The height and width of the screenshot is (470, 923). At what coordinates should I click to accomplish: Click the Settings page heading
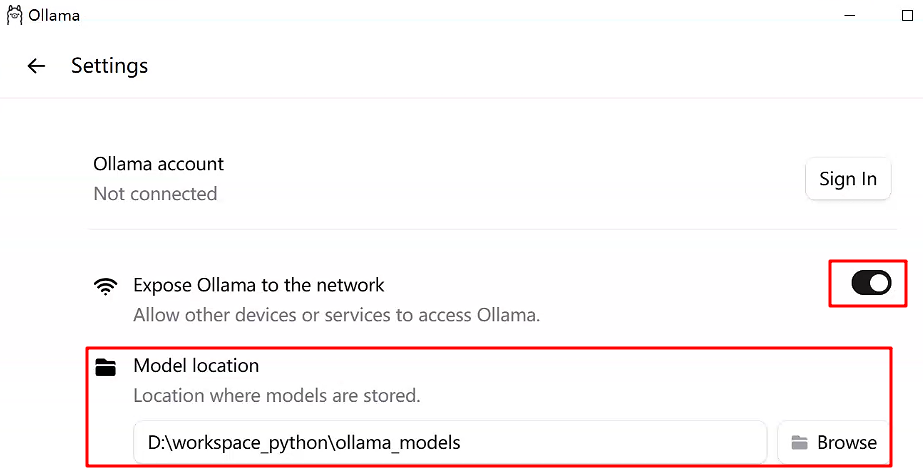point(109,66)
